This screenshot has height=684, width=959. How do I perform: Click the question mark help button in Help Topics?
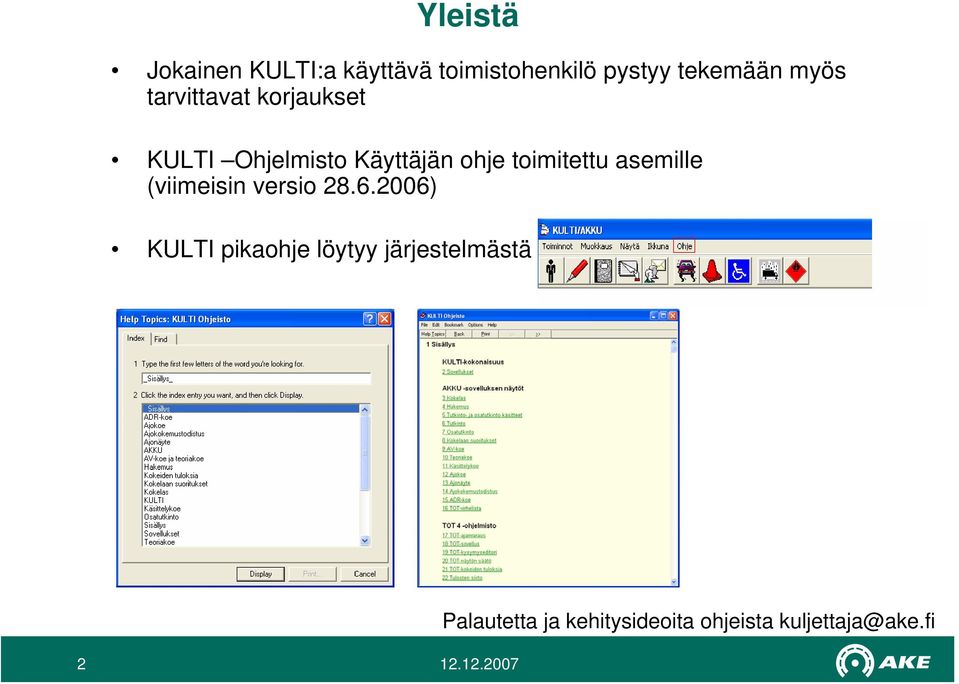(369, 319)
